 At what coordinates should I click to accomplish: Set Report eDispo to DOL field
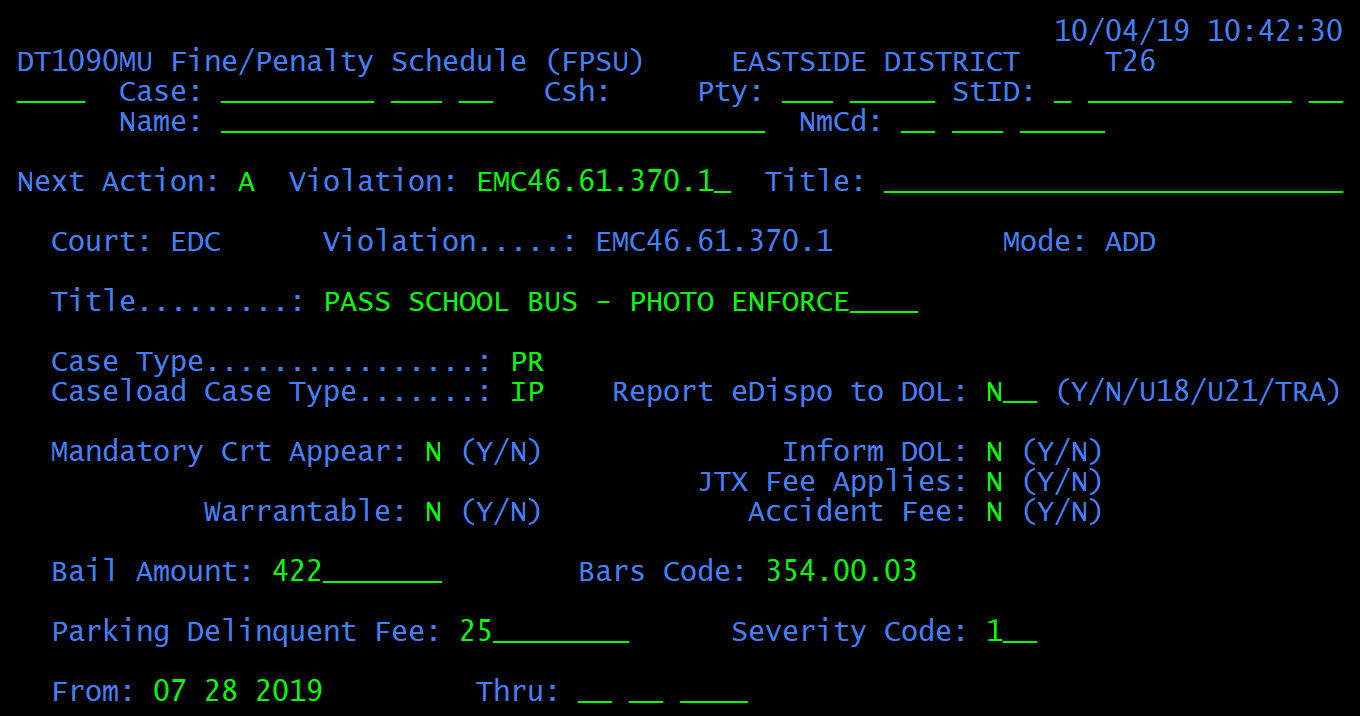tap(1011, 392)
